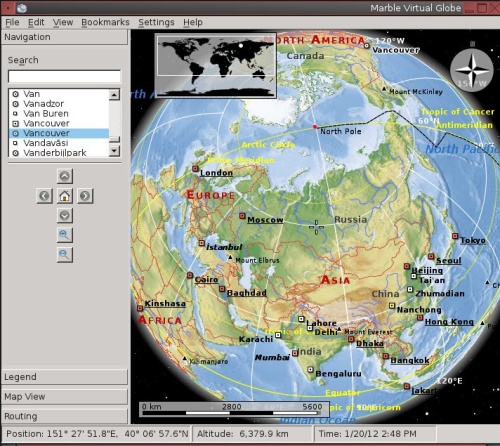Click the Cairo city marker
Screen dimensions: 500x446
[190, 275]
